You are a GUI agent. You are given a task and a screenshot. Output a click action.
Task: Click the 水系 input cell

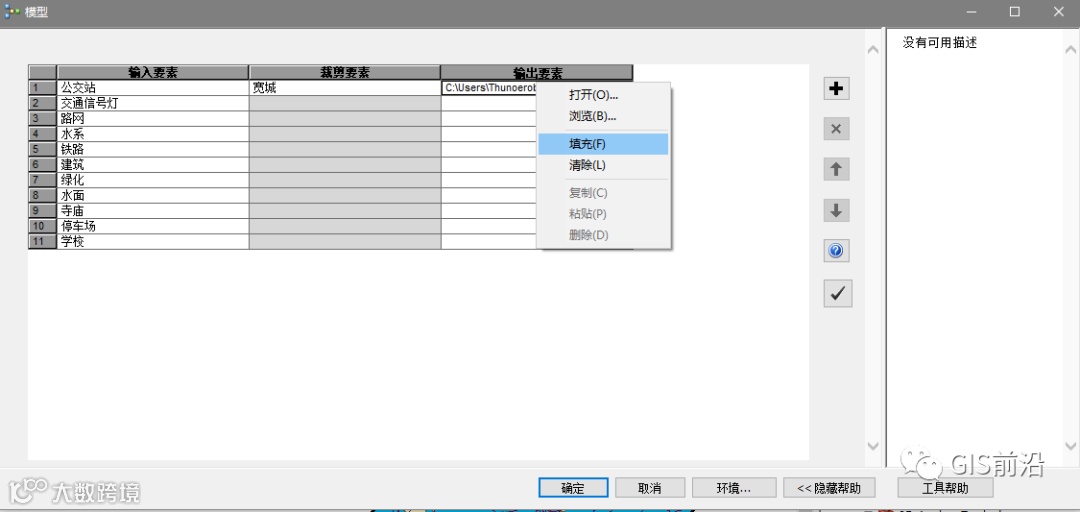153,134
